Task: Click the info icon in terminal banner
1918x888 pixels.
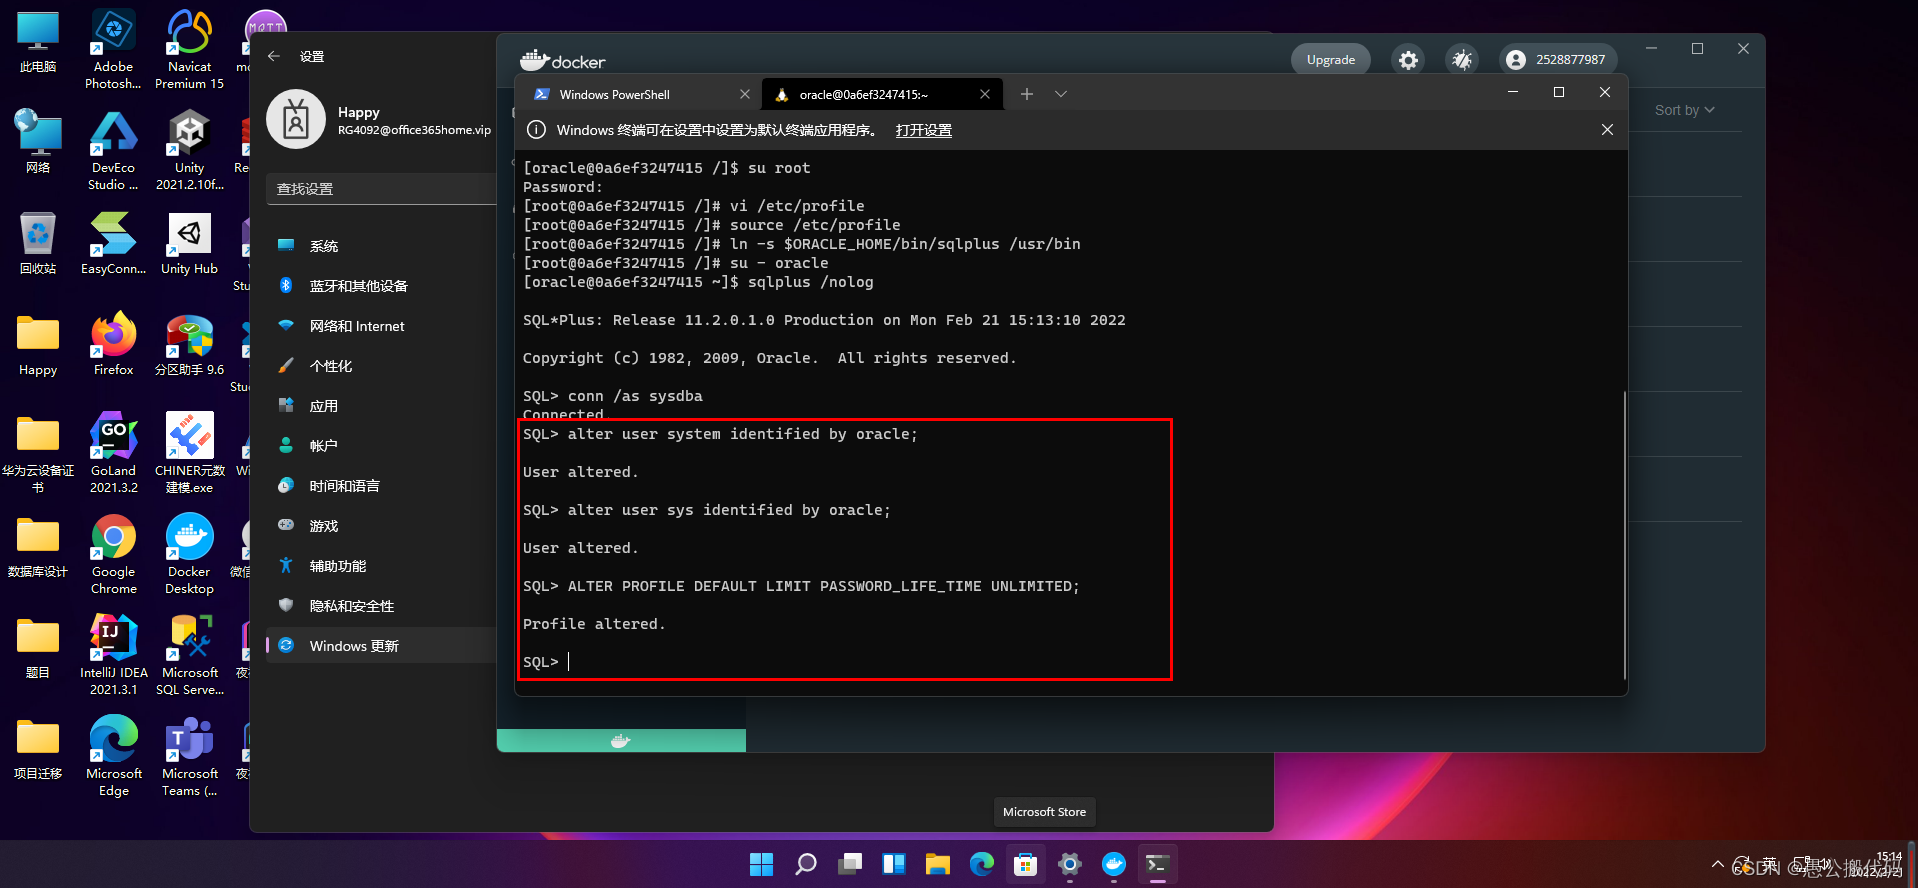Action: coord(536,130)
